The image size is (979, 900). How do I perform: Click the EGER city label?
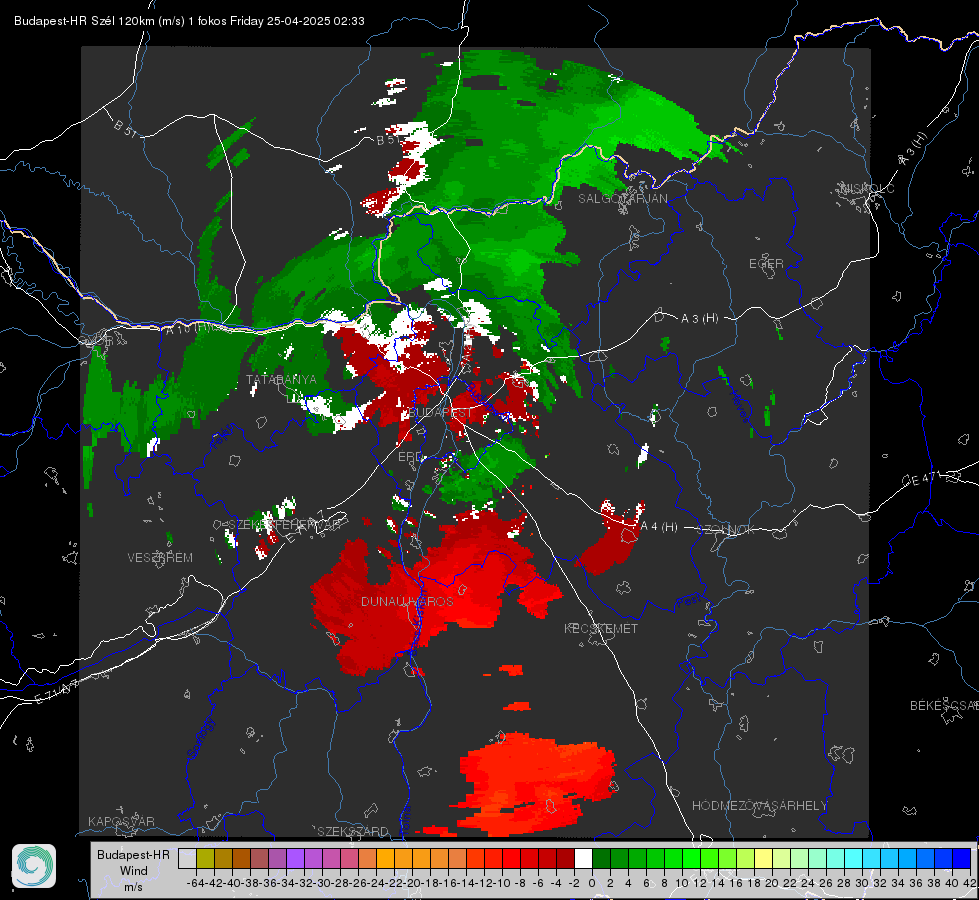tap(766, 264)
